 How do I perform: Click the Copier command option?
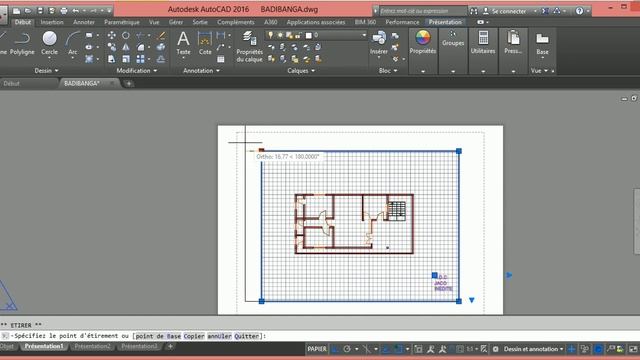tap(194, 336)
